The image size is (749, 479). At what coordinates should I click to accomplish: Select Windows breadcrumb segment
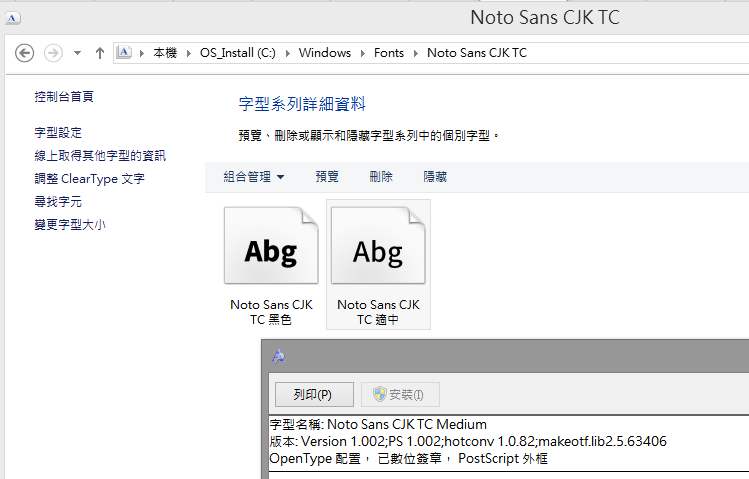[x=325, y=53]
